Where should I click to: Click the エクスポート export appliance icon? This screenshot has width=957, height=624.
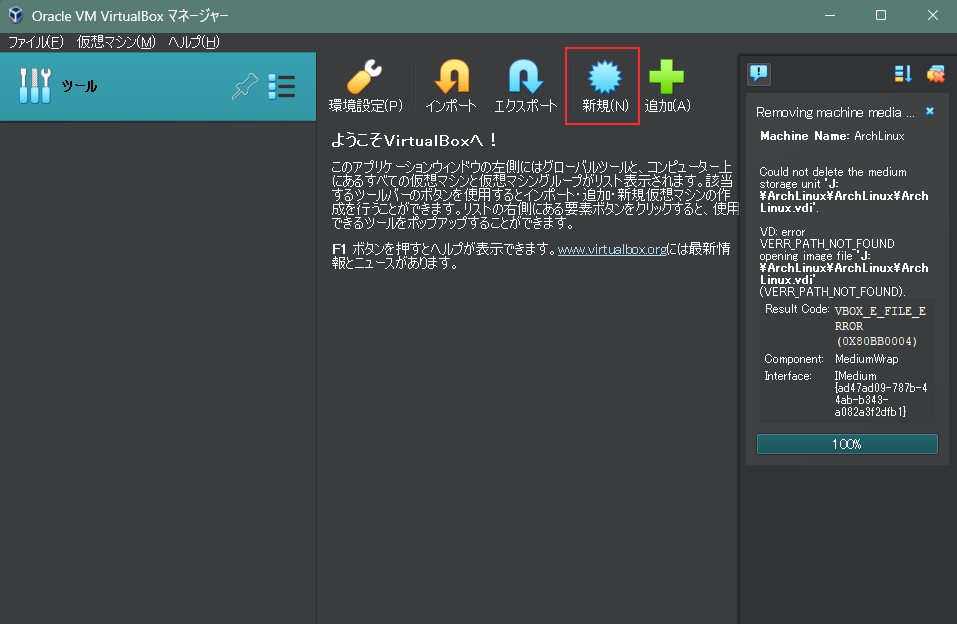[525, 86]
